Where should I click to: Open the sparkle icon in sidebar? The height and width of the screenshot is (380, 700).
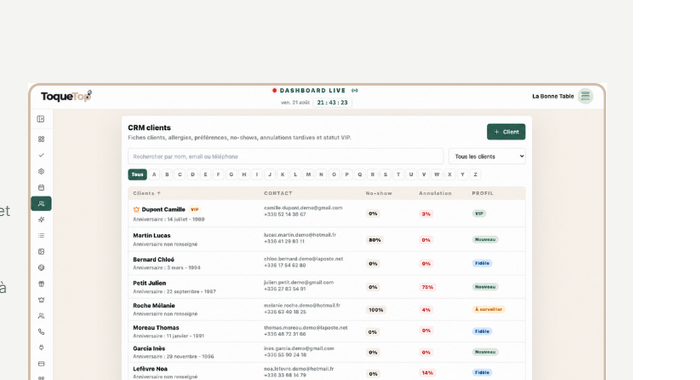(x=41, y=220)
